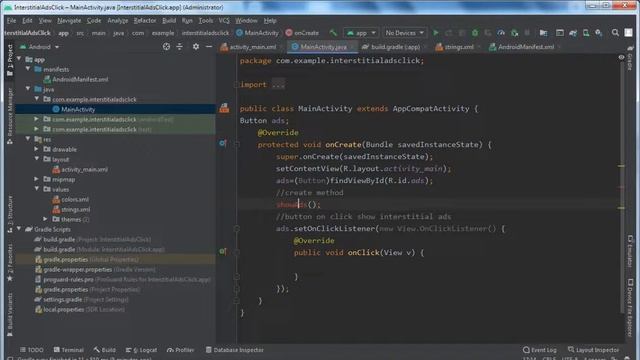
Task: Open the app run configuration dropdown
Action: [361, 33]
